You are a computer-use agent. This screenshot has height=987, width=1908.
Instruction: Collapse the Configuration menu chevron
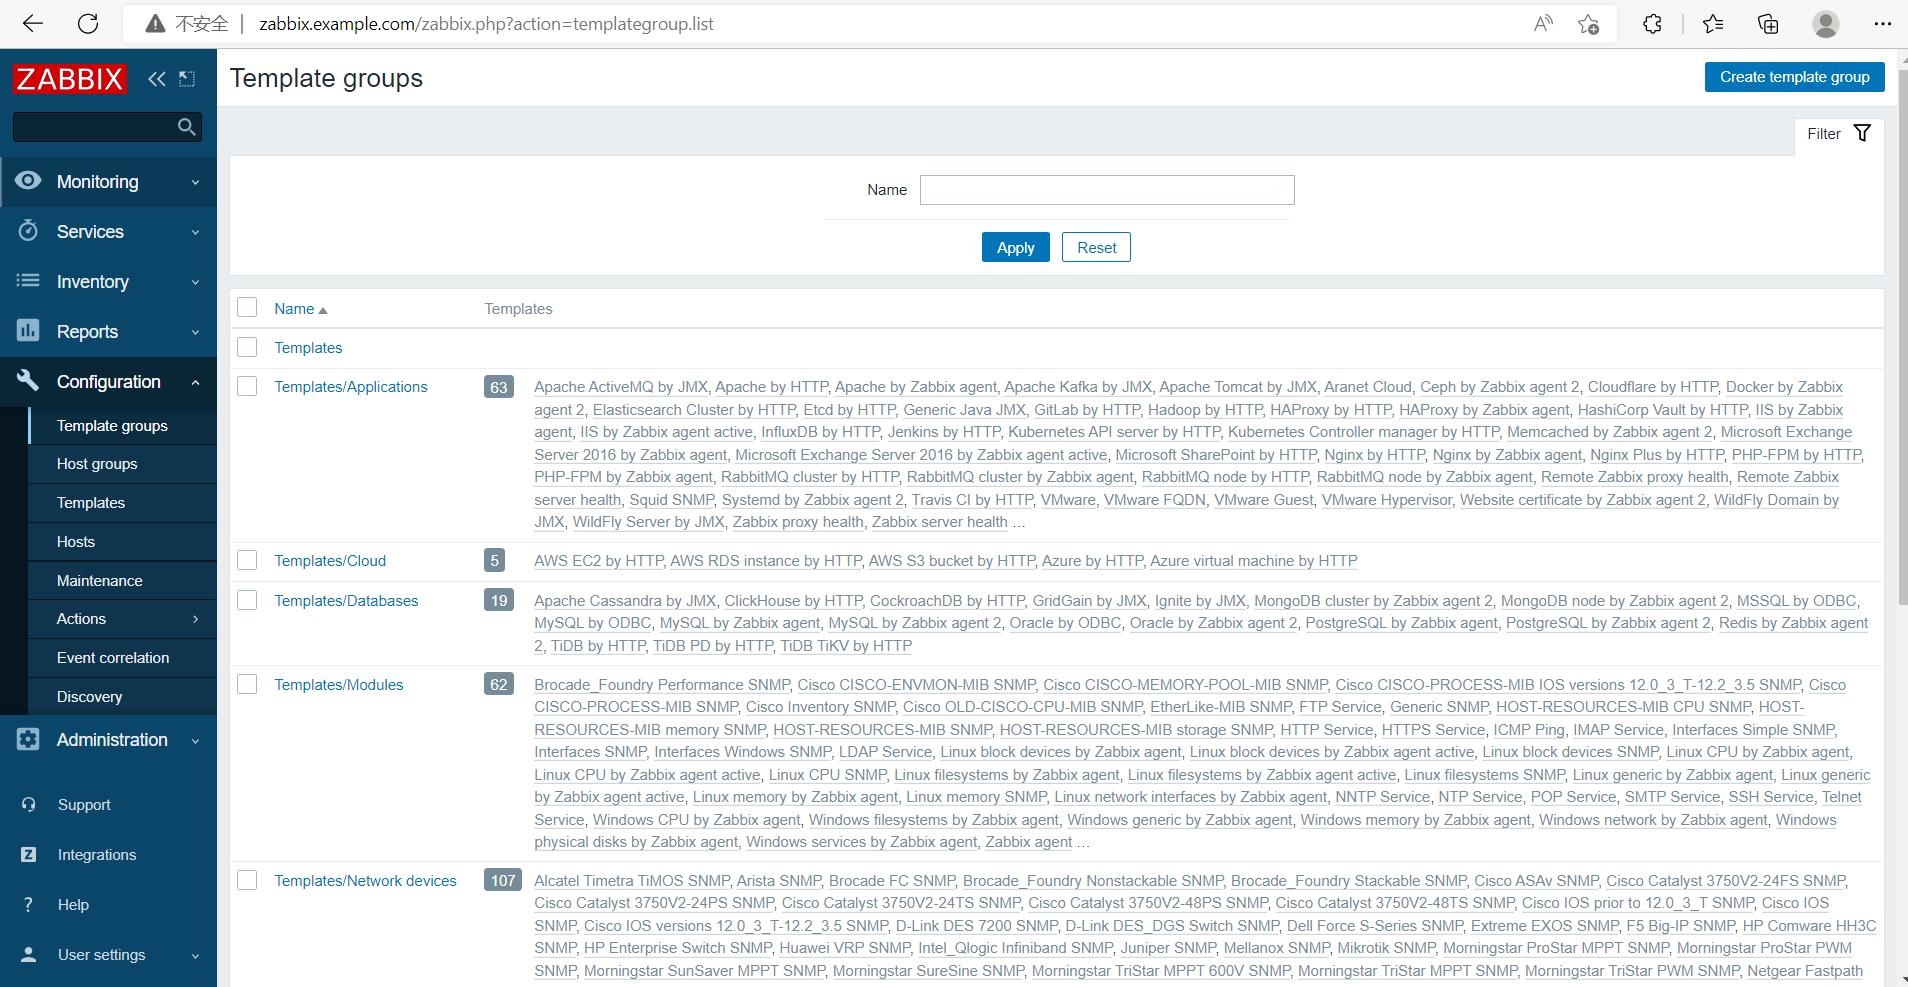(x=196, y=382)
